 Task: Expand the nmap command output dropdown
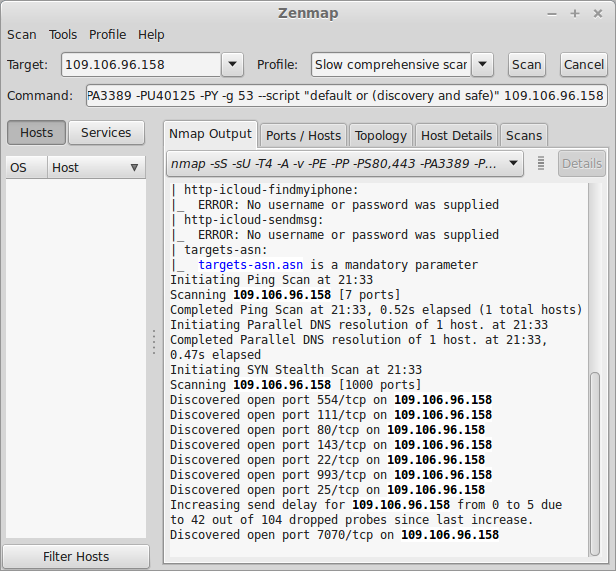click(345, 163)
